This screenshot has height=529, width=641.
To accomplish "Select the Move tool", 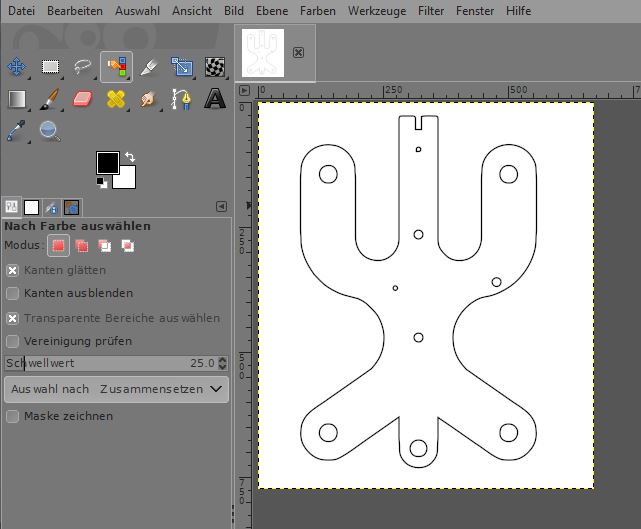I will [17, 67].
